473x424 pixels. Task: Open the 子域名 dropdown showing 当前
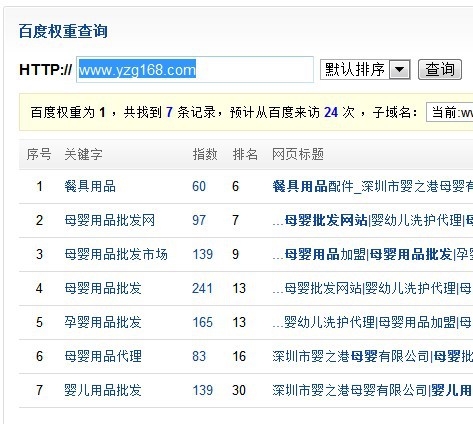pyautogui.click(x=450, y=112)
